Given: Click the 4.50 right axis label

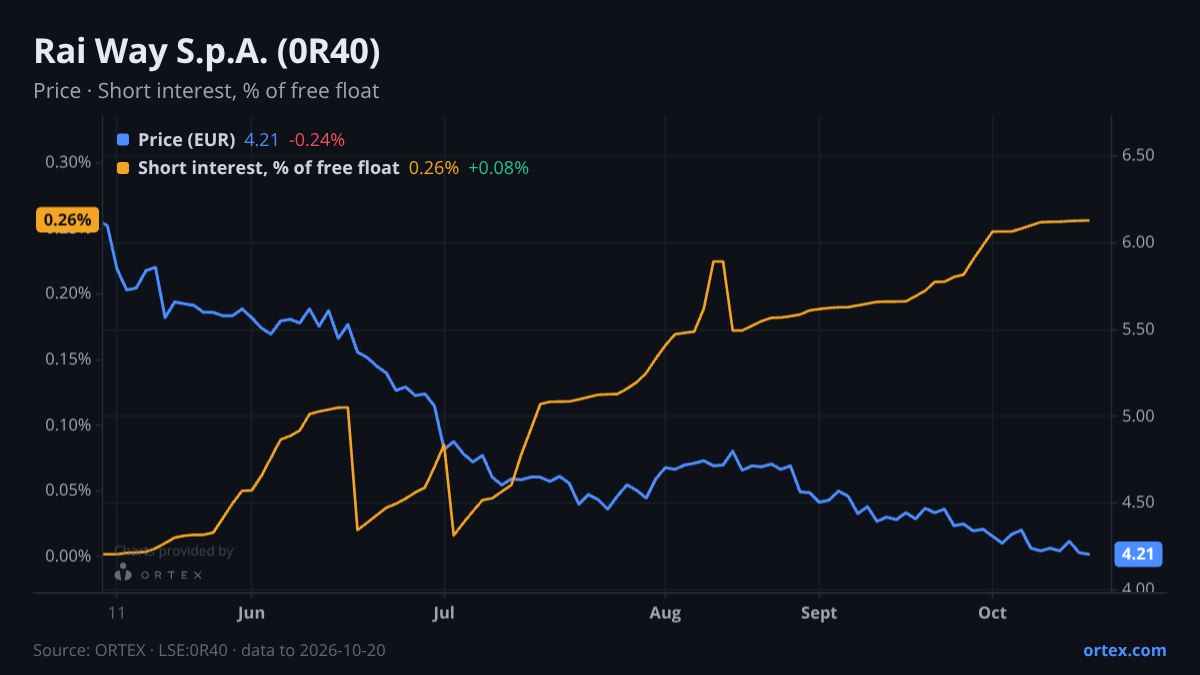Looking at the screenshot, I should 1138,502.
